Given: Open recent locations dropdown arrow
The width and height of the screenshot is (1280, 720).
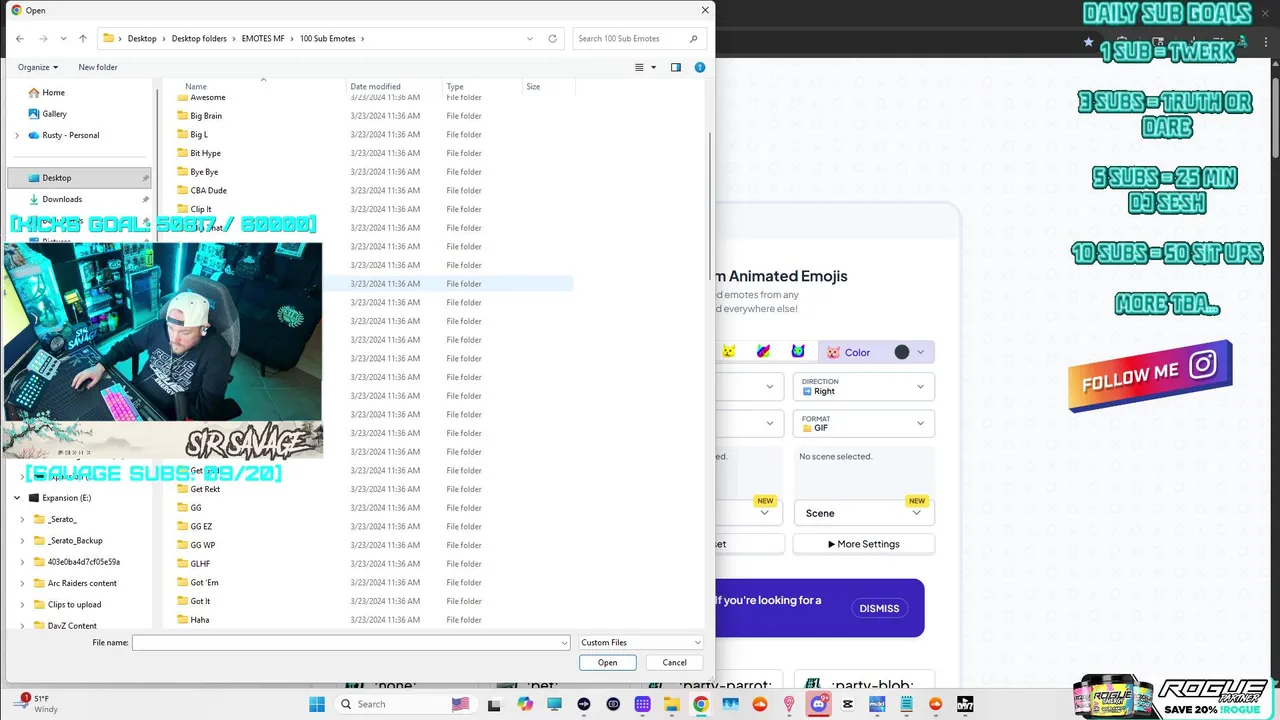Looking at the screenshot, I should pyautogui.click(x=63, y=39).
